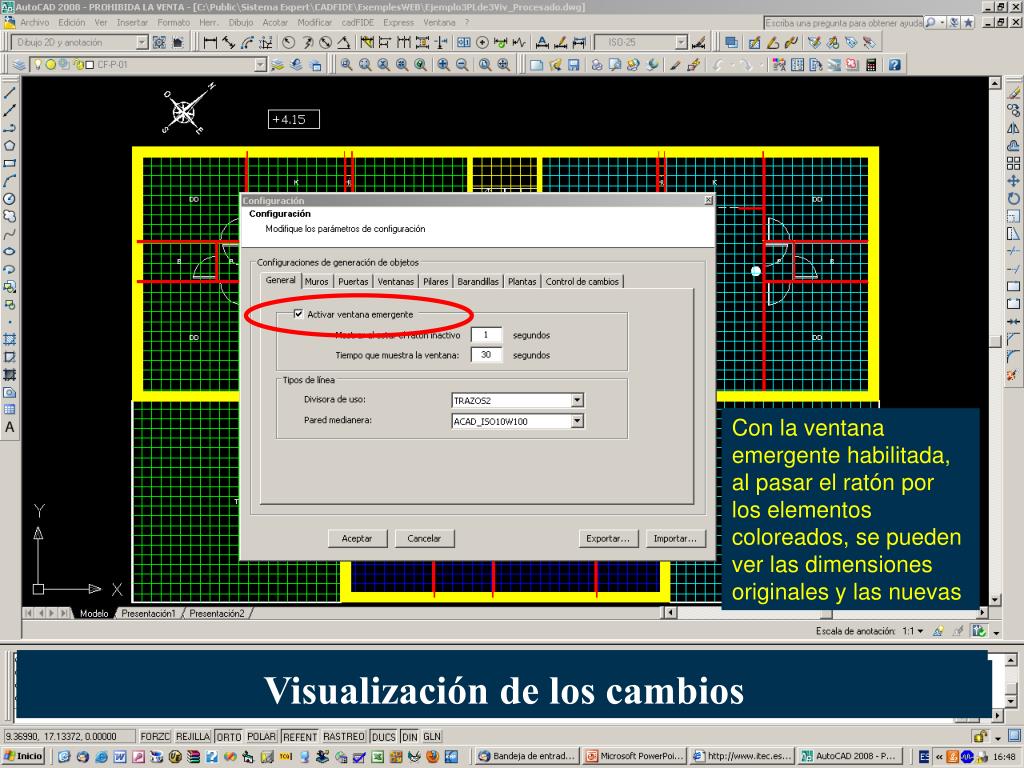Expand the help search options arrow
The height and width of the screenshot is (768, 1024).
(943, 22)
